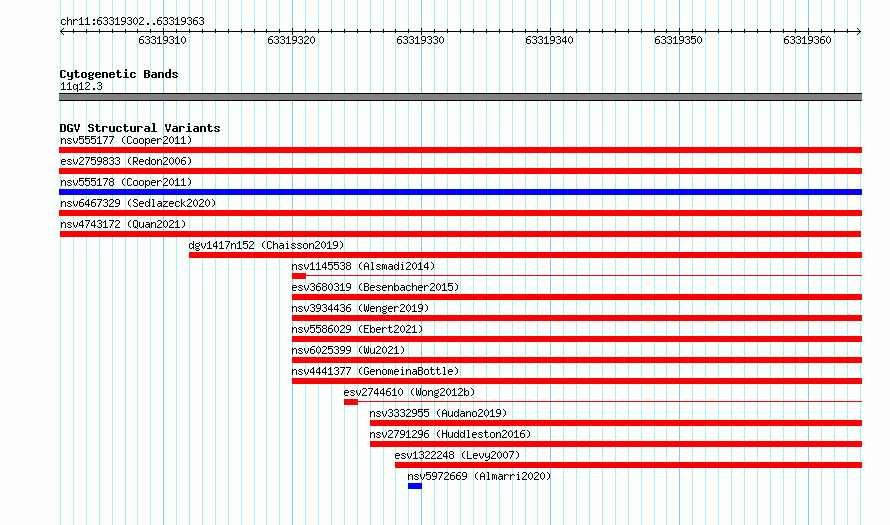
Task: Click the esv1322248 (Levy2007) label
Action: coord(457,455)
